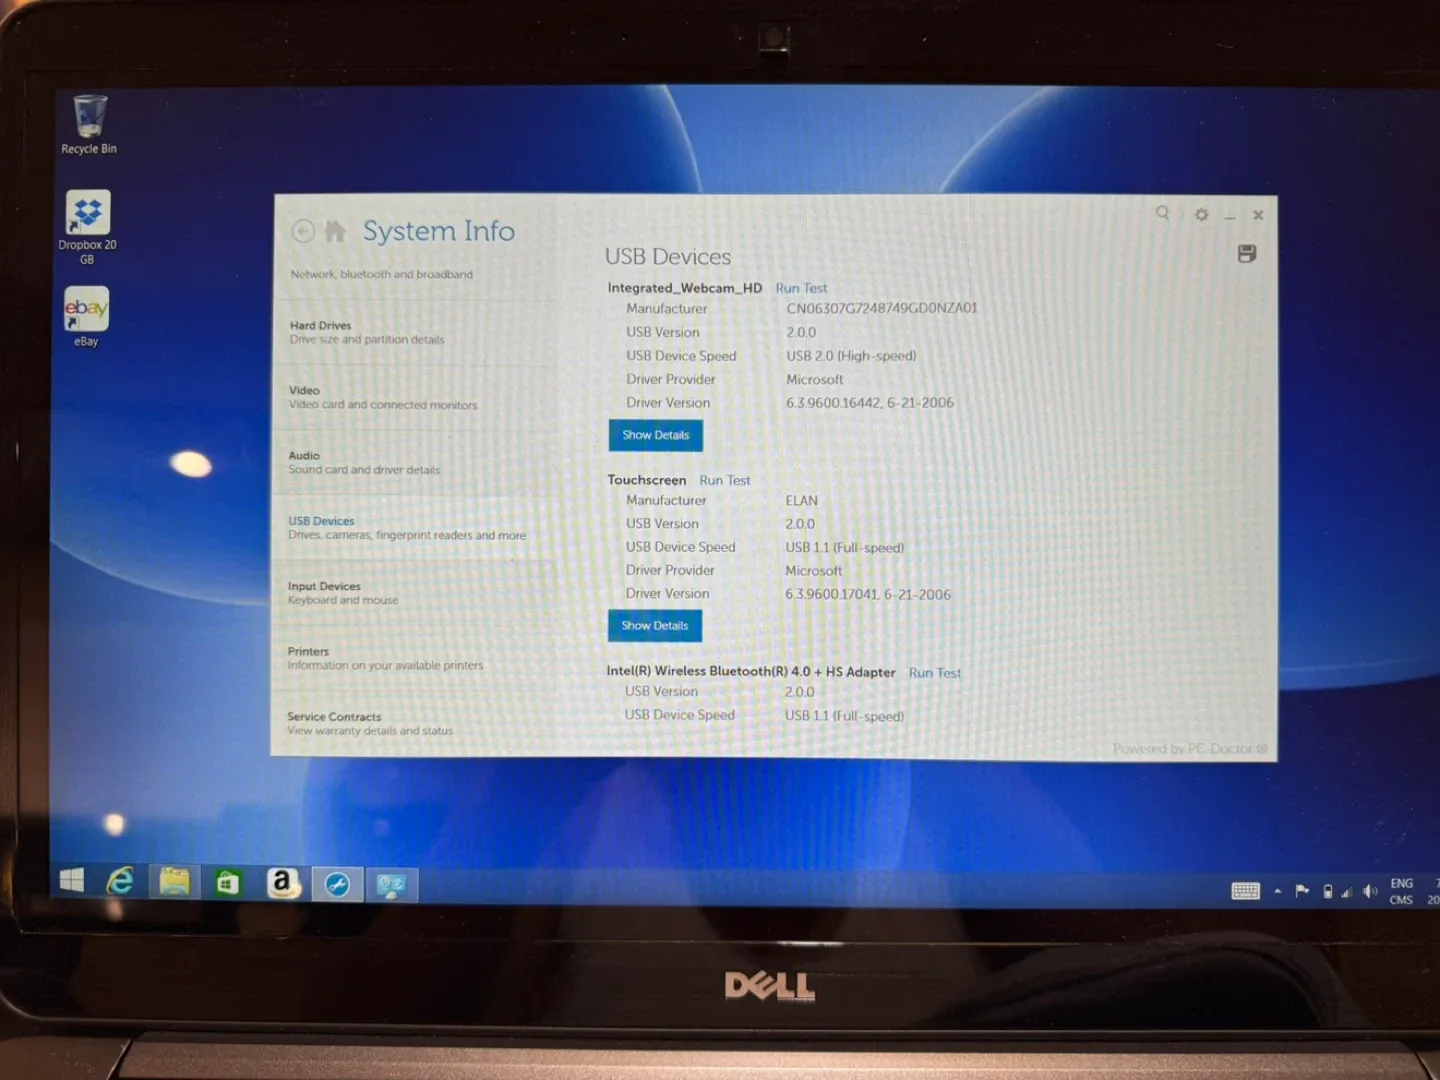The height and width of the screenshot is (1080, 1440).
Task: Open the System Info settings gear
Action: click(x=1201, y=214)
